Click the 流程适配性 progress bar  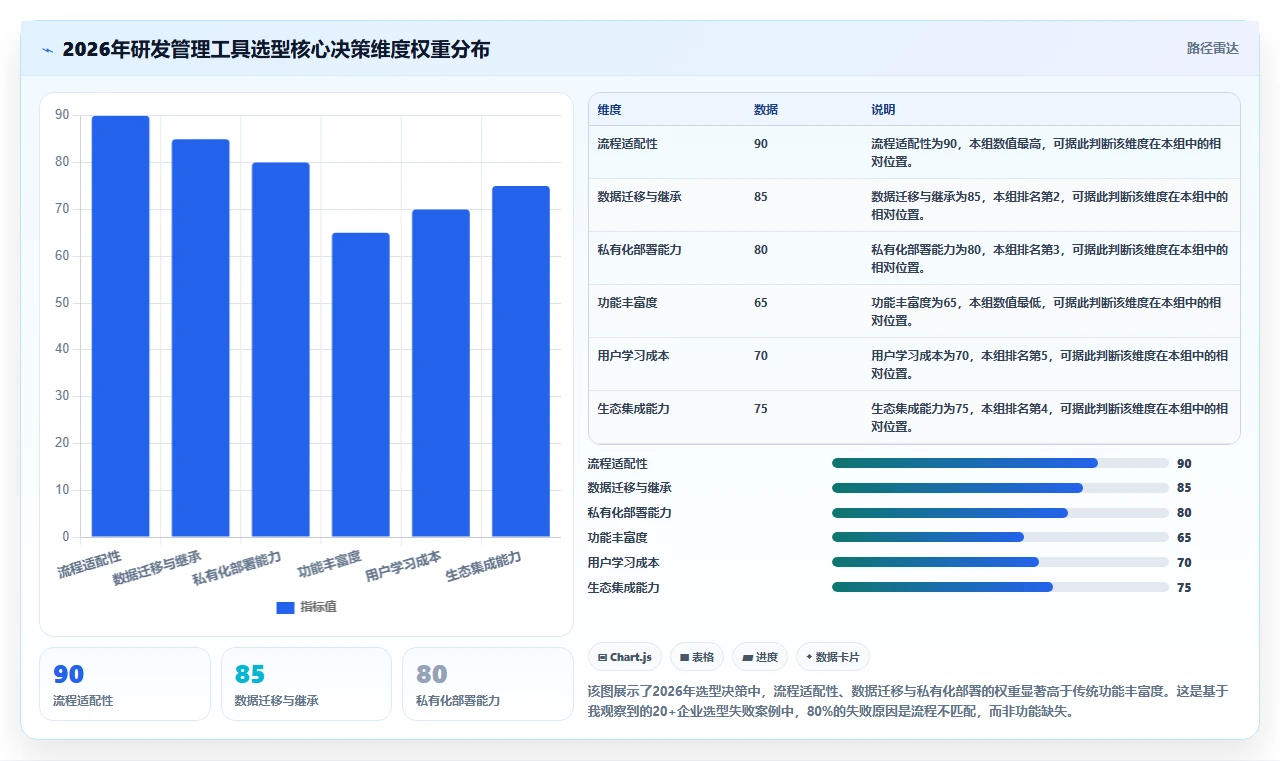(x=1000, y=464)
